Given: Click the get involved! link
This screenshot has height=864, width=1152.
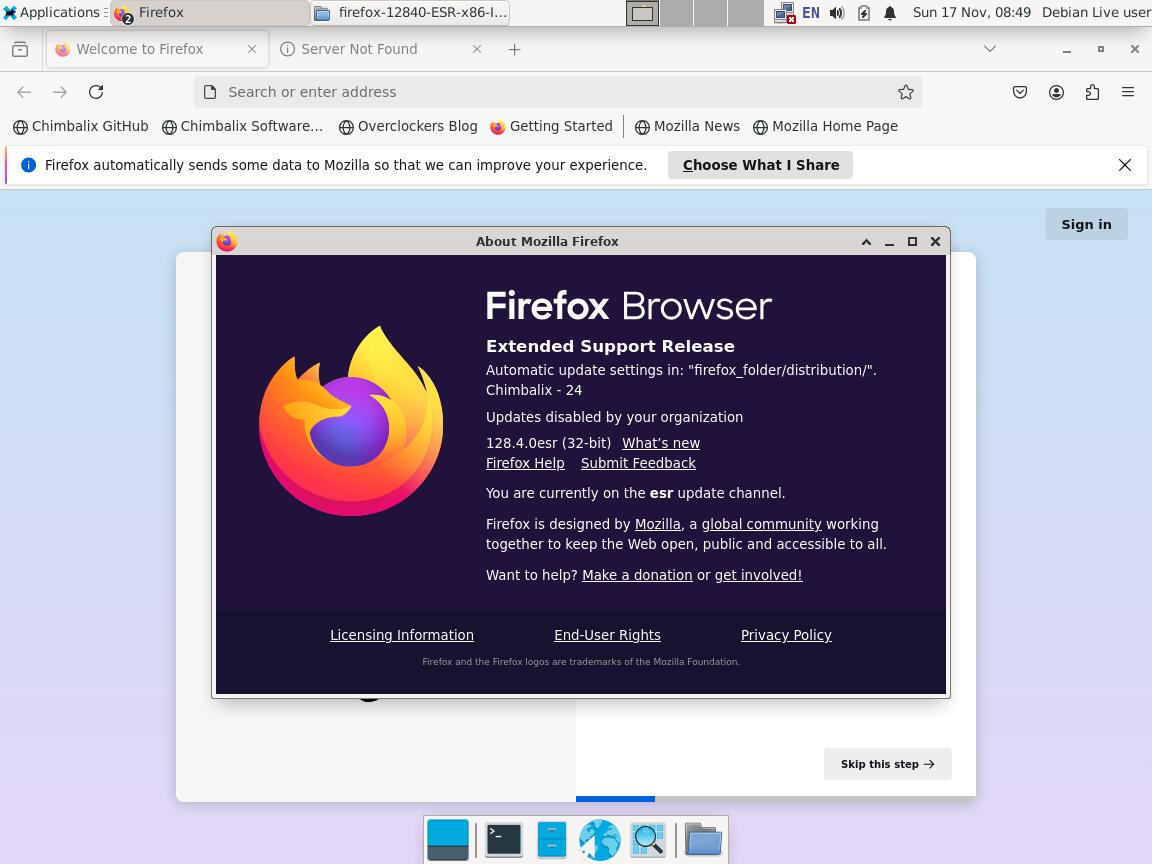Looking at the screenshot, I should point(758,575).
